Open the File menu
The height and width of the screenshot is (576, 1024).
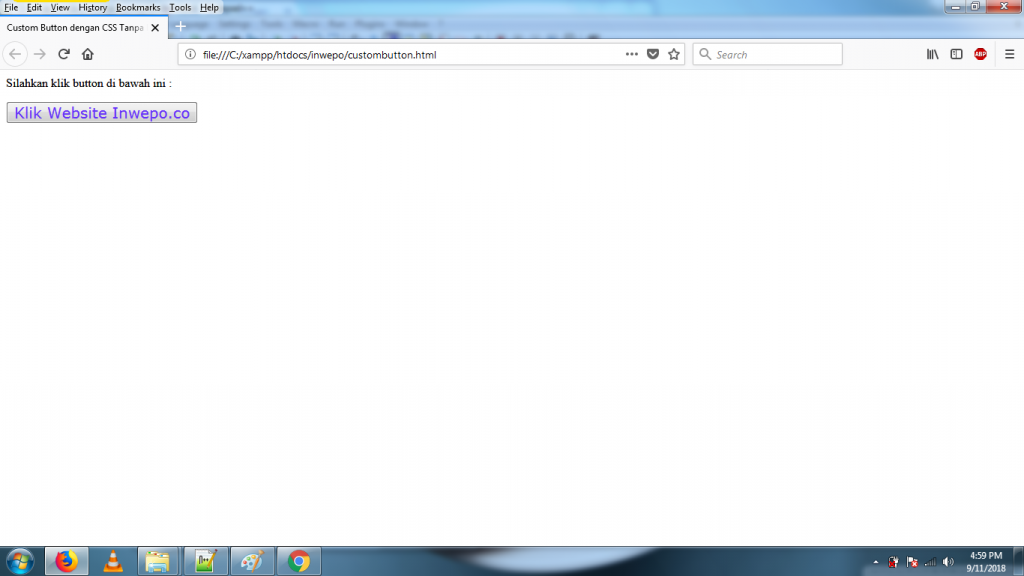pos(11,7)
